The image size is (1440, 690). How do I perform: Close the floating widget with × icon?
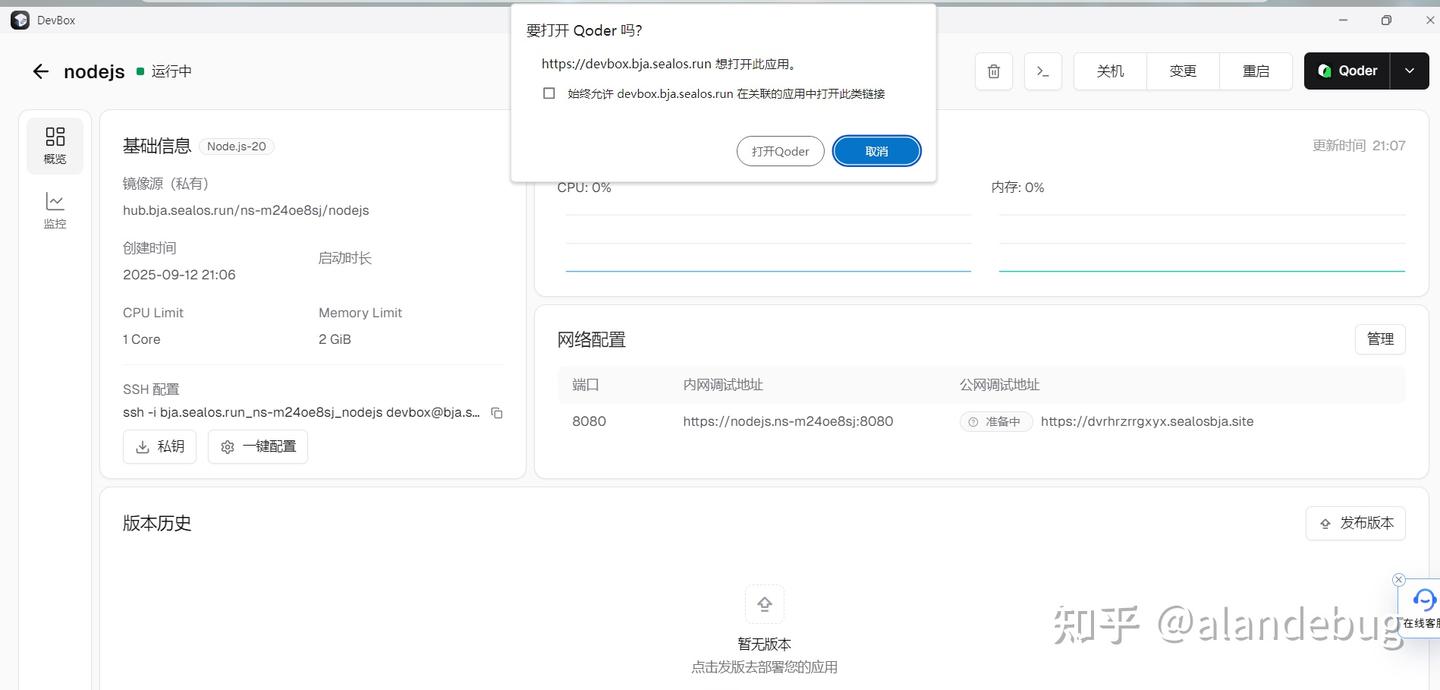[x=1398, y=579]
